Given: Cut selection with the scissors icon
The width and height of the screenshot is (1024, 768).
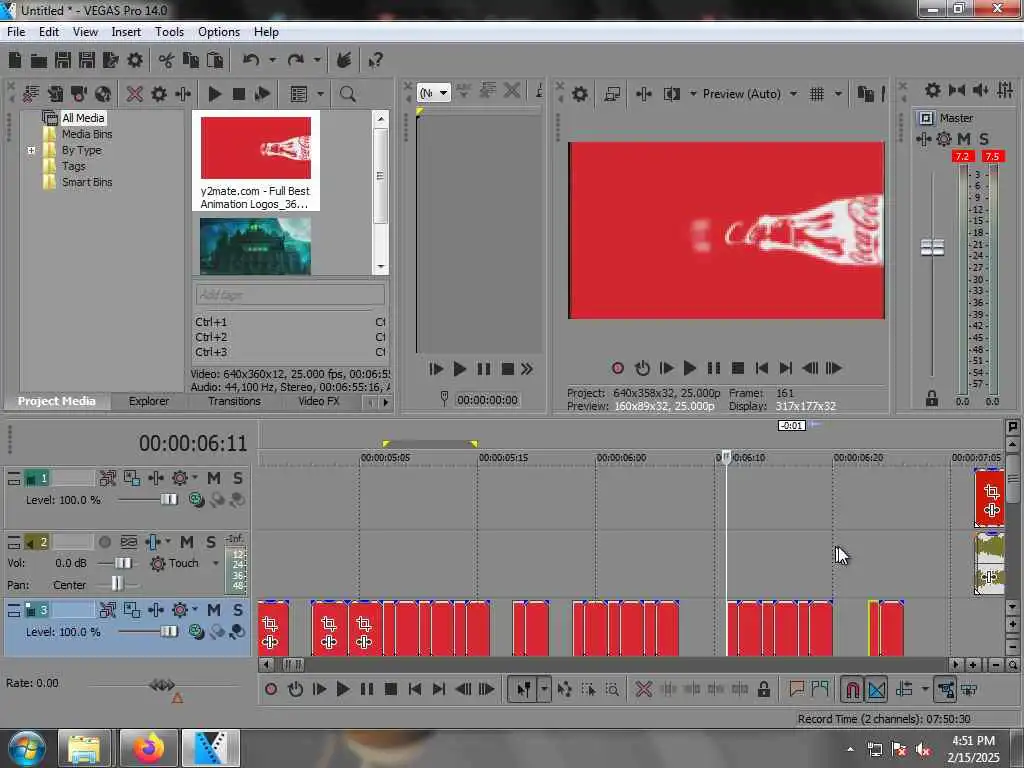Looking at the screenshot, I should [x=166, y=61].
